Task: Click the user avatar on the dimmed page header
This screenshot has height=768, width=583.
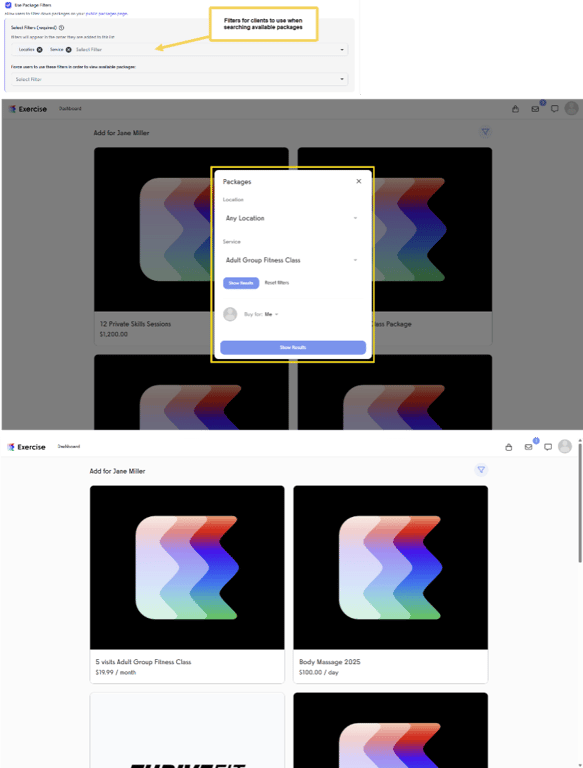Action: click(572, 108)
